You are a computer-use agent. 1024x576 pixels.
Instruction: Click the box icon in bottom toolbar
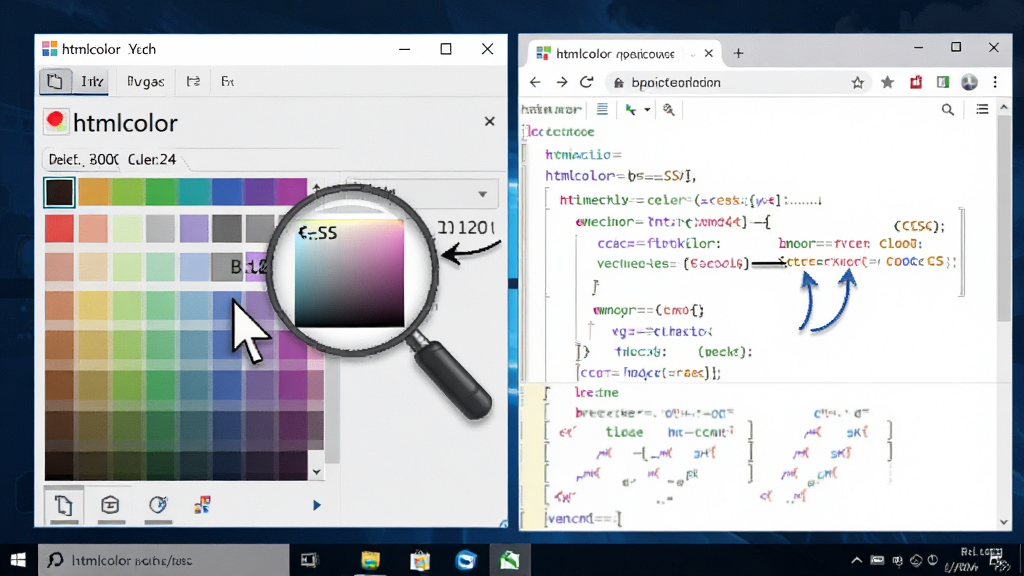(110, 505)
